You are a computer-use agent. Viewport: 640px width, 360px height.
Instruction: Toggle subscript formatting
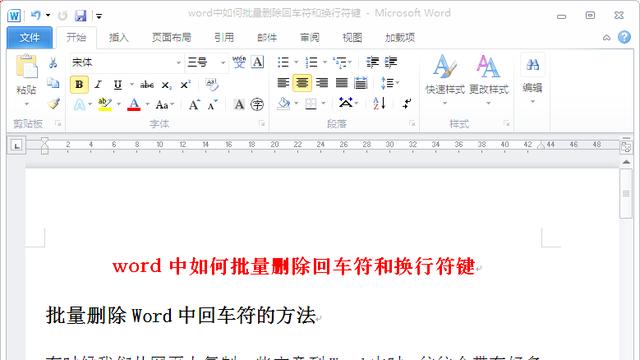(166, 85)
